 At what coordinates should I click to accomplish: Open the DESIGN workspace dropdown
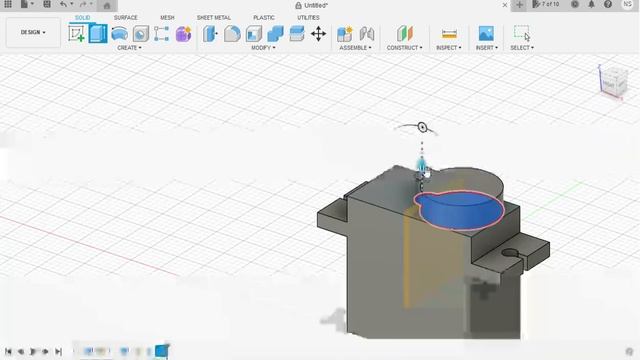point(33,32)
